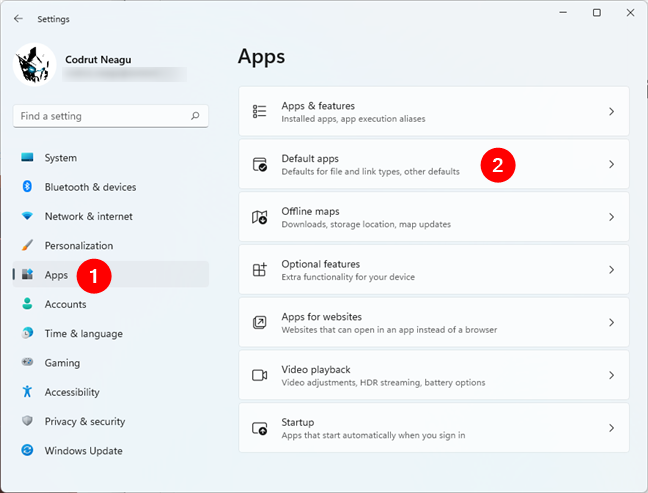Click the Apps & features list icon
648x493 pixels.
pyautogui.click(x=260, y=112)
